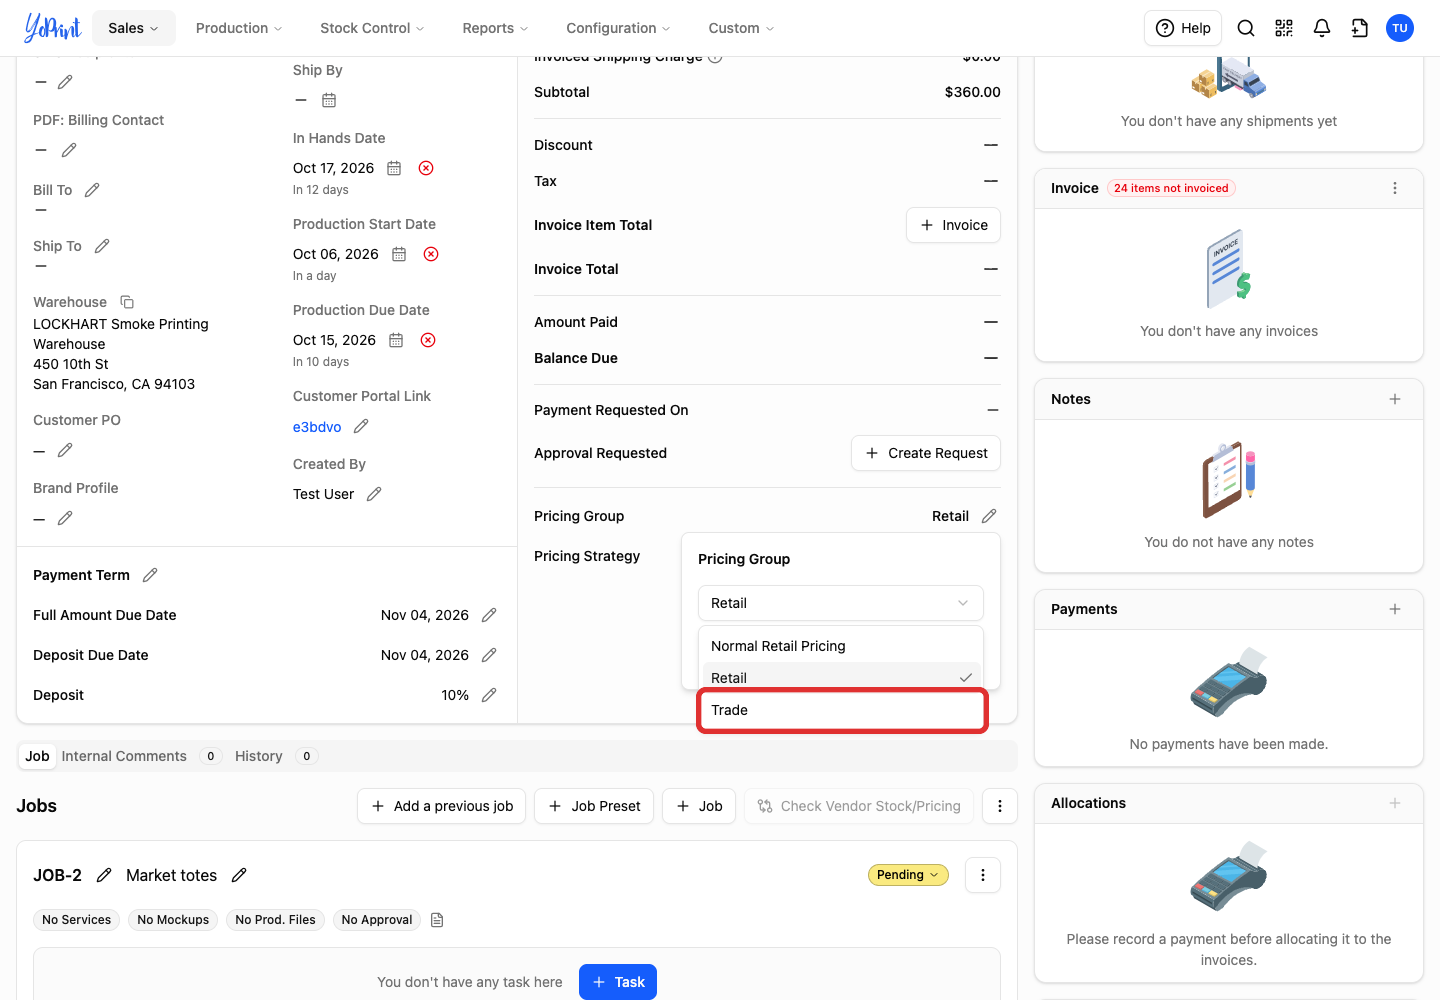Select the Job tab
1440x1000 pixels.
pos(37,756)
